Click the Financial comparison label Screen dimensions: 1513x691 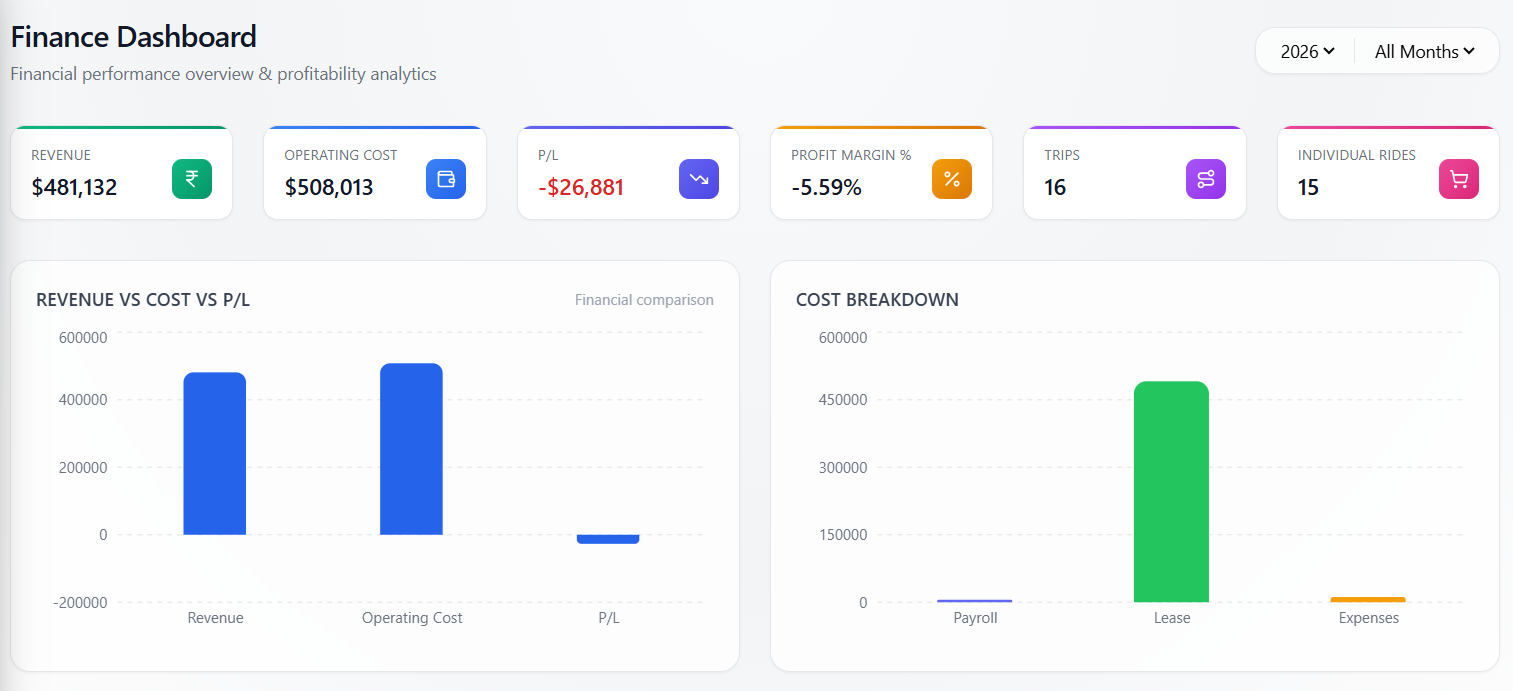coord(644,299)
